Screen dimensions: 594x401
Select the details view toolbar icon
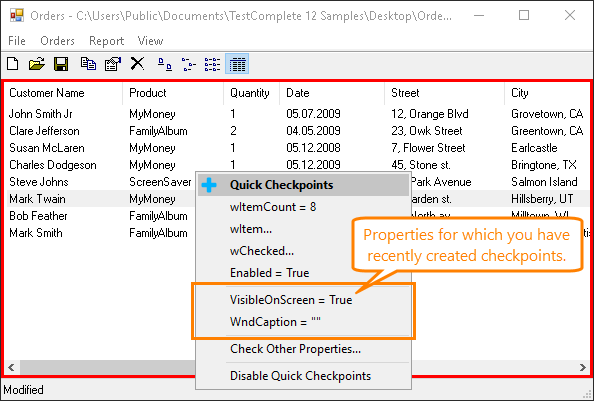pos(237,64)
